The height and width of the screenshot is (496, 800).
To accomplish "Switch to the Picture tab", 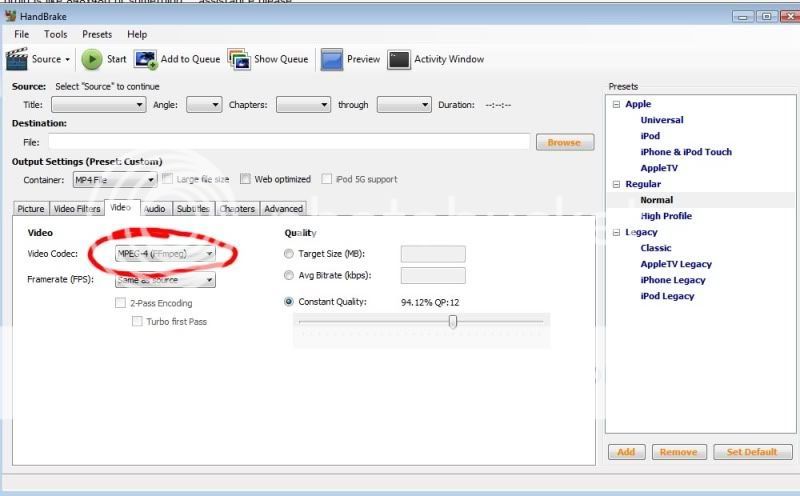I will click(x=31, y=209).
